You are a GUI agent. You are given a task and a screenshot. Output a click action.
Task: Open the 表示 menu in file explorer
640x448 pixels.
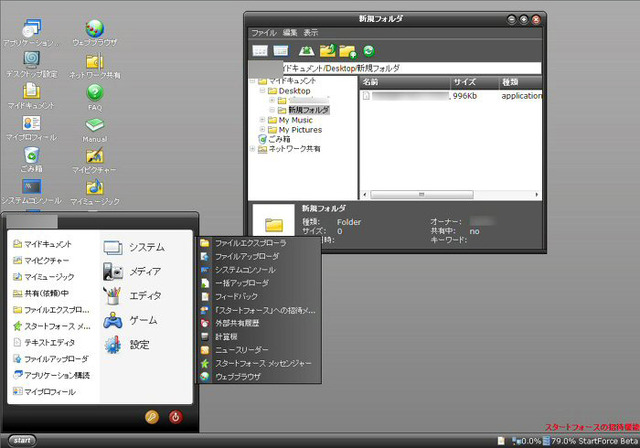(x=311, y=33)
